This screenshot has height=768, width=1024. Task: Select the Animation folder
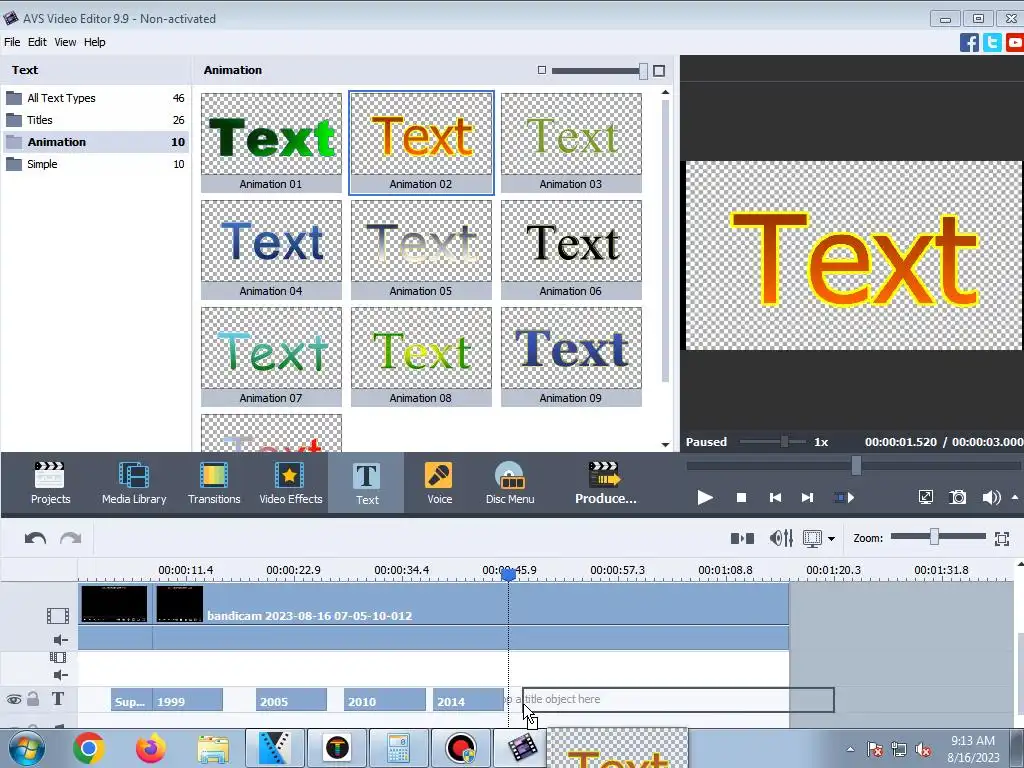(96, 142)
